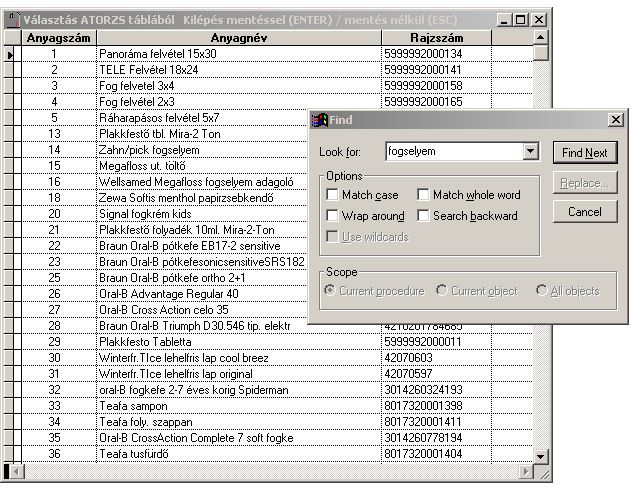Screen dimensions: 632x487
Task: Click Plakkfestő tbl. Mira-2 Ton row
Action: tap(202, 134)
